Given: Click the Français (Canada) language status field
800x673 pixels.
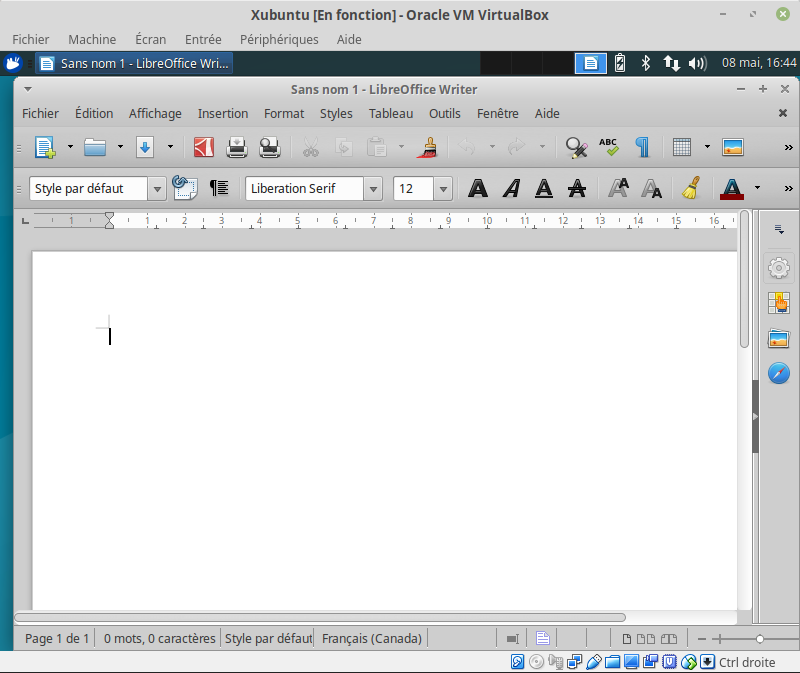Looking at the screenshot, I should click(372, 638).
